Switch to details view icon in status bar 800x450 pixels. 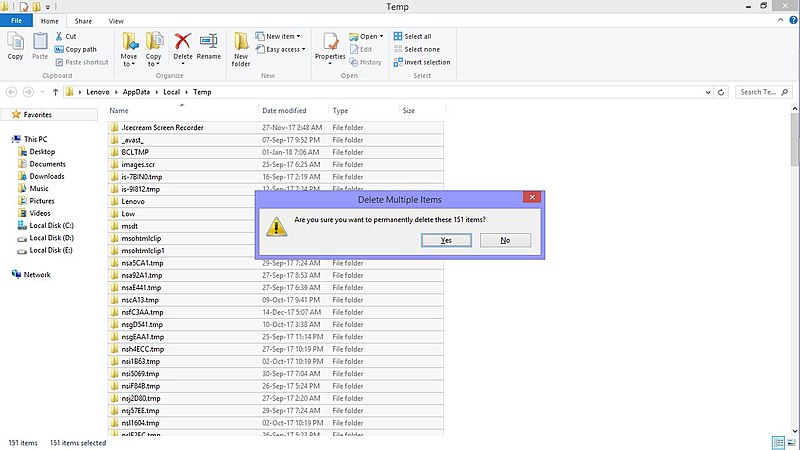tap(778, 442)
